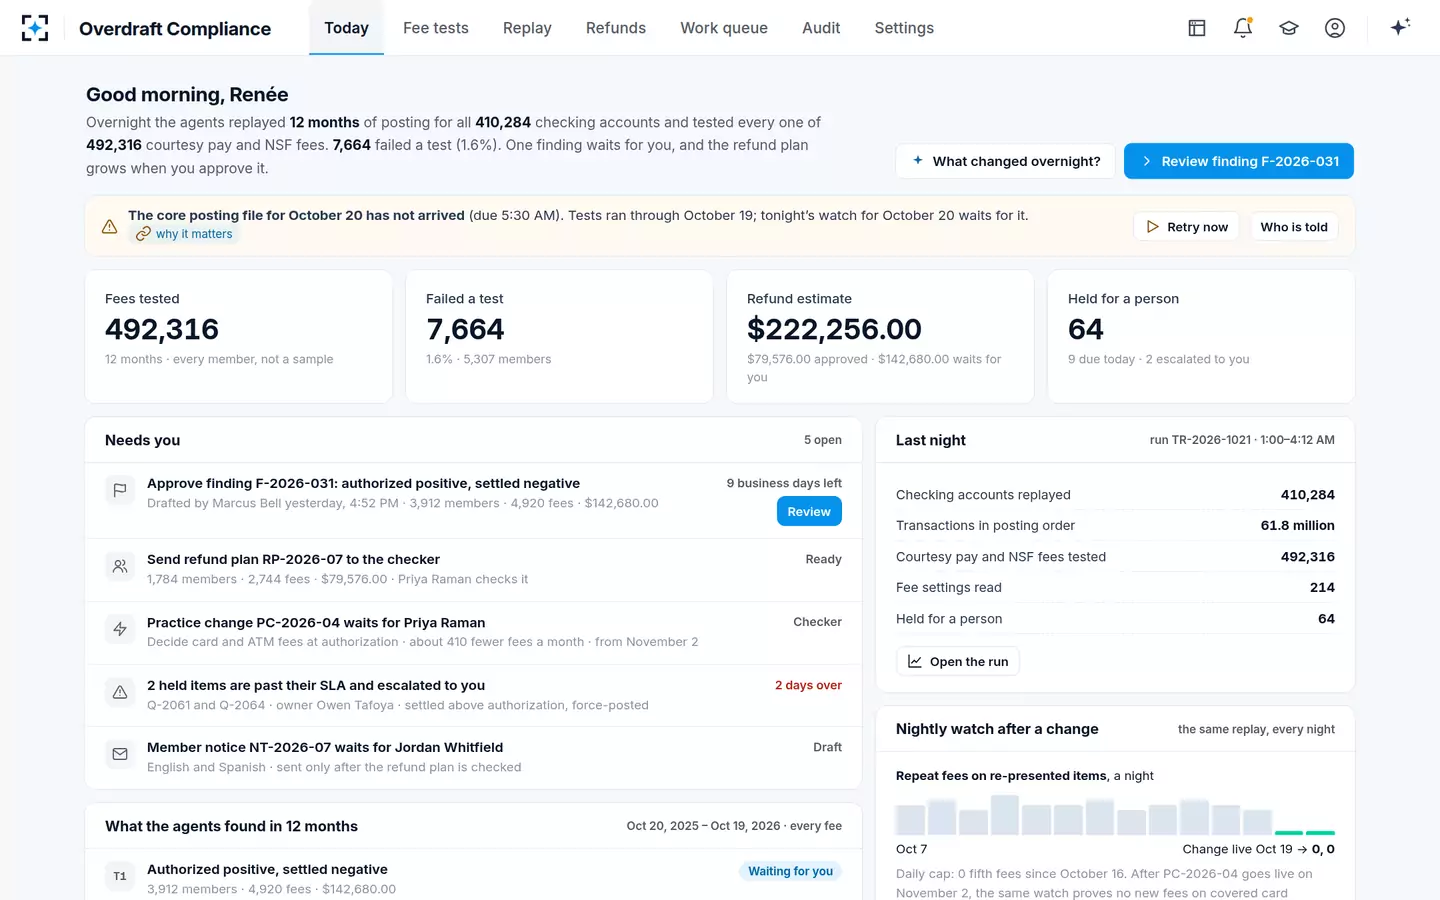Click flag icon beside finding F-2026-031
Screen dimensions: 1440x900
click(120, 490)
